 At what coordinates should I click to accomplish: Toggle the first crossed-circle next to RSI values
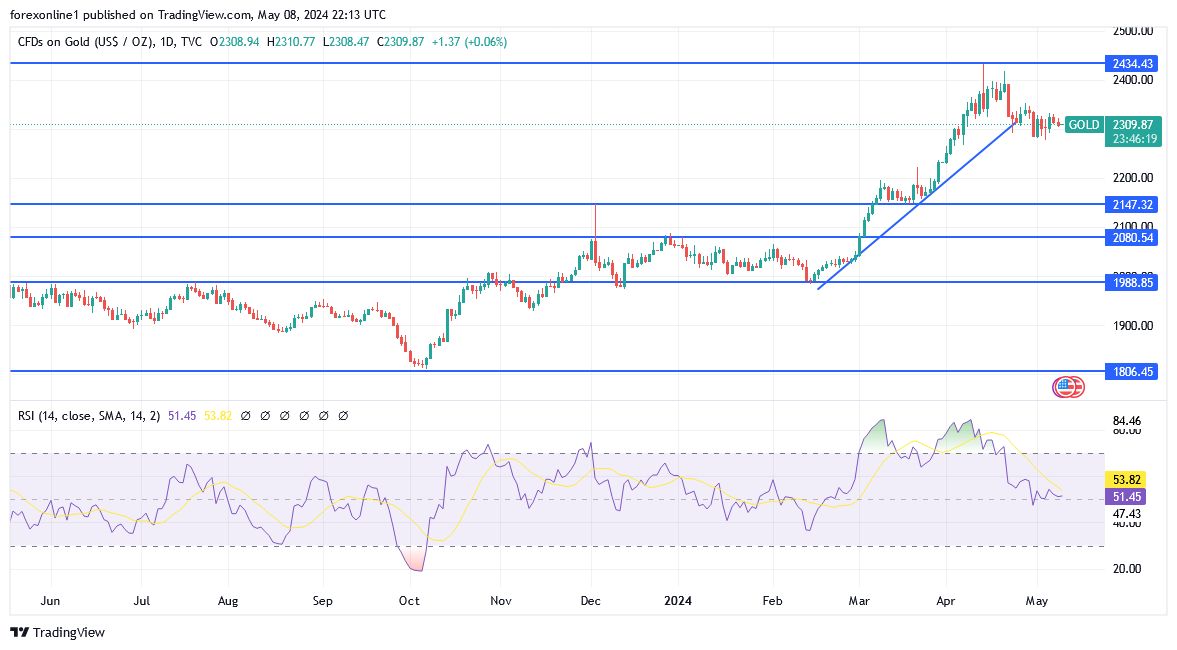246,415
